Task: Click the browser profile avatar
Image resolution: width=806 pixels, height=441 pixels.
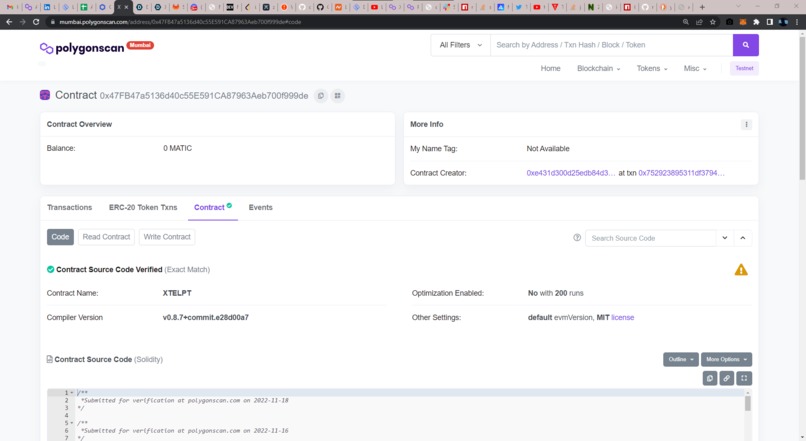Action: pos(783,22)
